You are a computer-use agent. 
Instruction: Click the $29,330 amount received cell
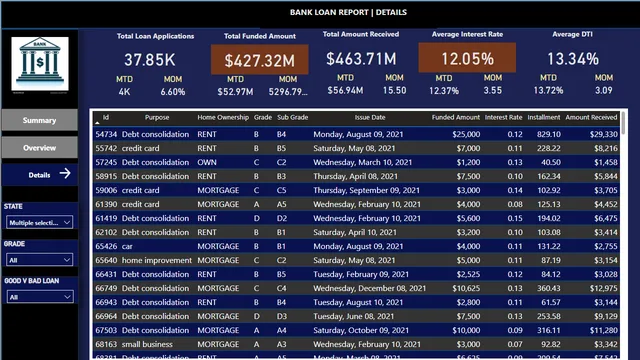tap(603, 134)
